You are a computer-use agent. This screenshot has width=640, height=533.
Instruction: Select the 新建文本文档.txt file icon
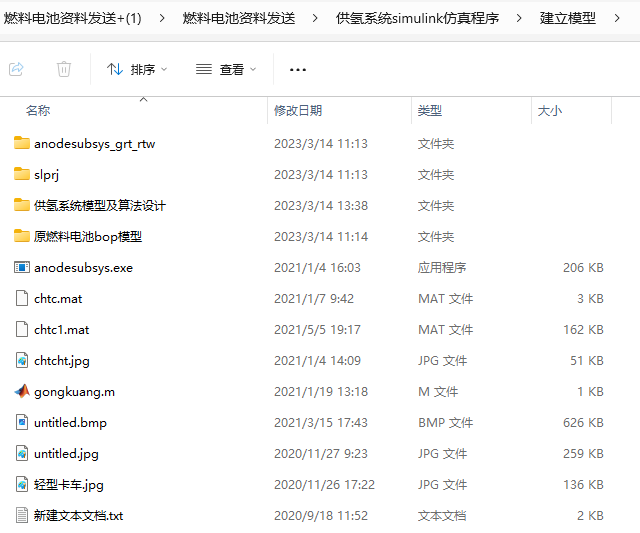click(x=22, y=515)
